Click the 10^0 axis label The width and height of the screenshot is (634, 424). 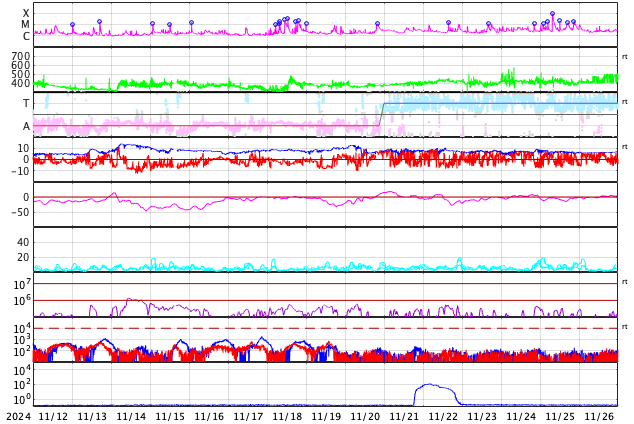(x=20, y=399)
